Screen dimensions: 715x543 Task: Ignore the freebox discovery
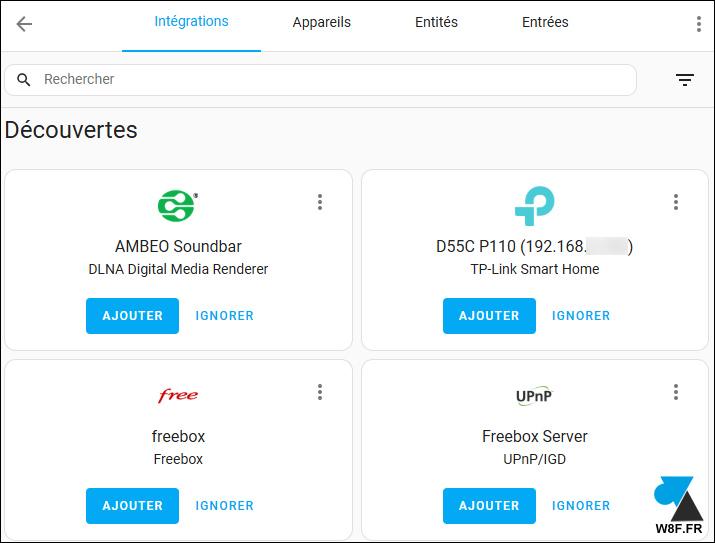[224, 506]
